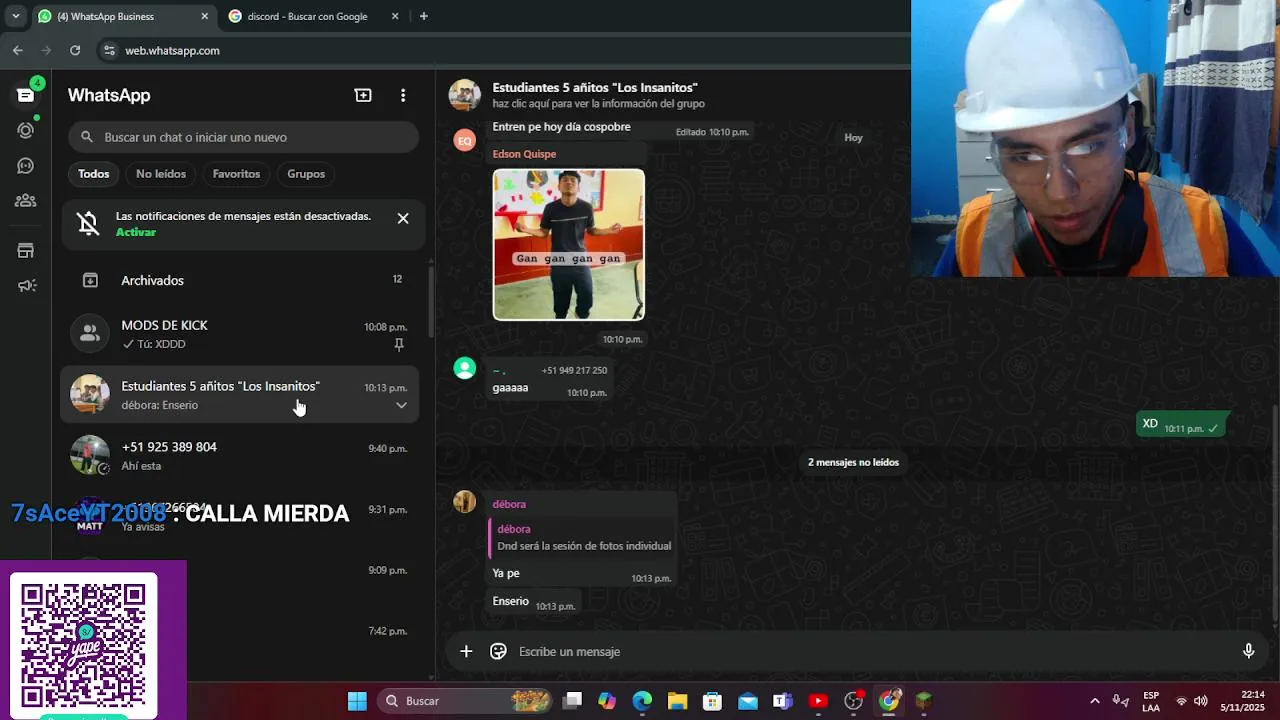Select the Todos chat filter

tap(94, 174)
